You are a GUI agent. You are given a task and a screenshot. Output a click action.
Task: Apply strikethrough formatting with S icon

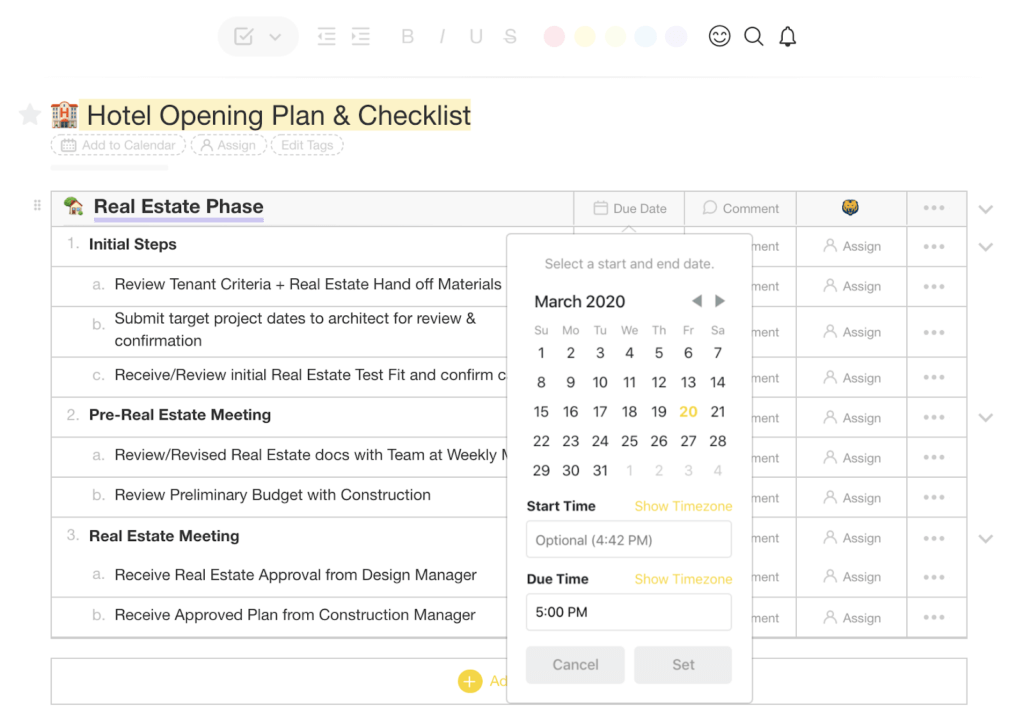tap(510, 37)
